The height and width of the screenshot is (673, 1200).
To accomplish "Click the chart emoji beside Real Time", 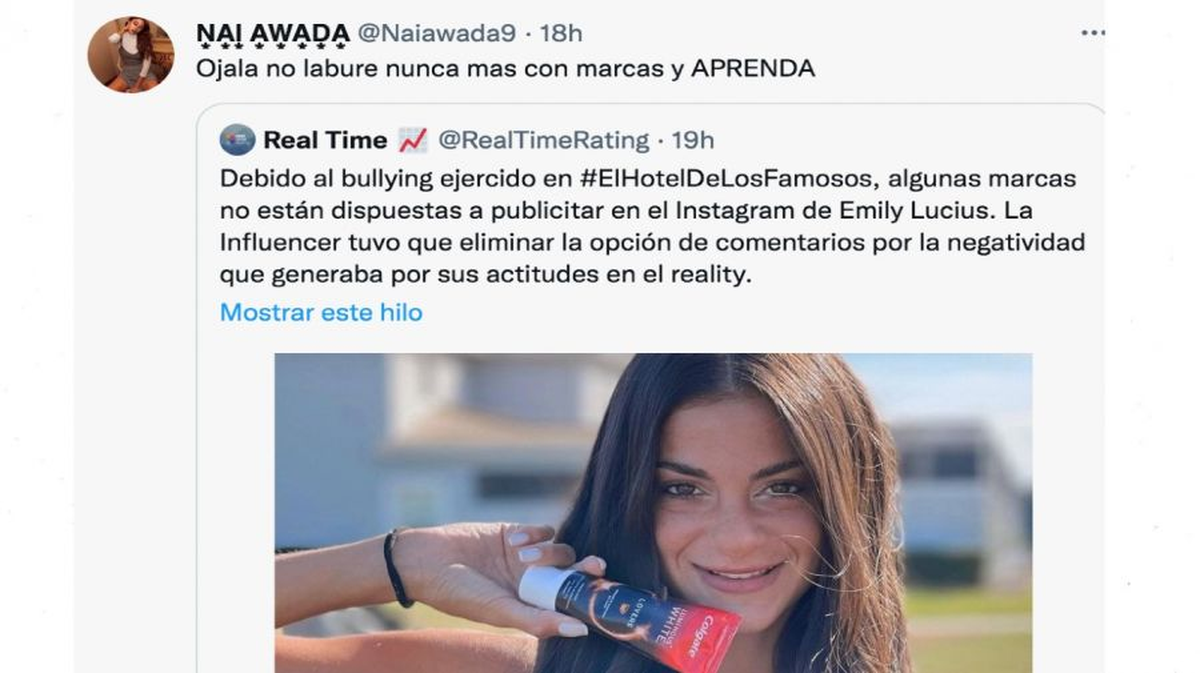I will pos(413,140).
